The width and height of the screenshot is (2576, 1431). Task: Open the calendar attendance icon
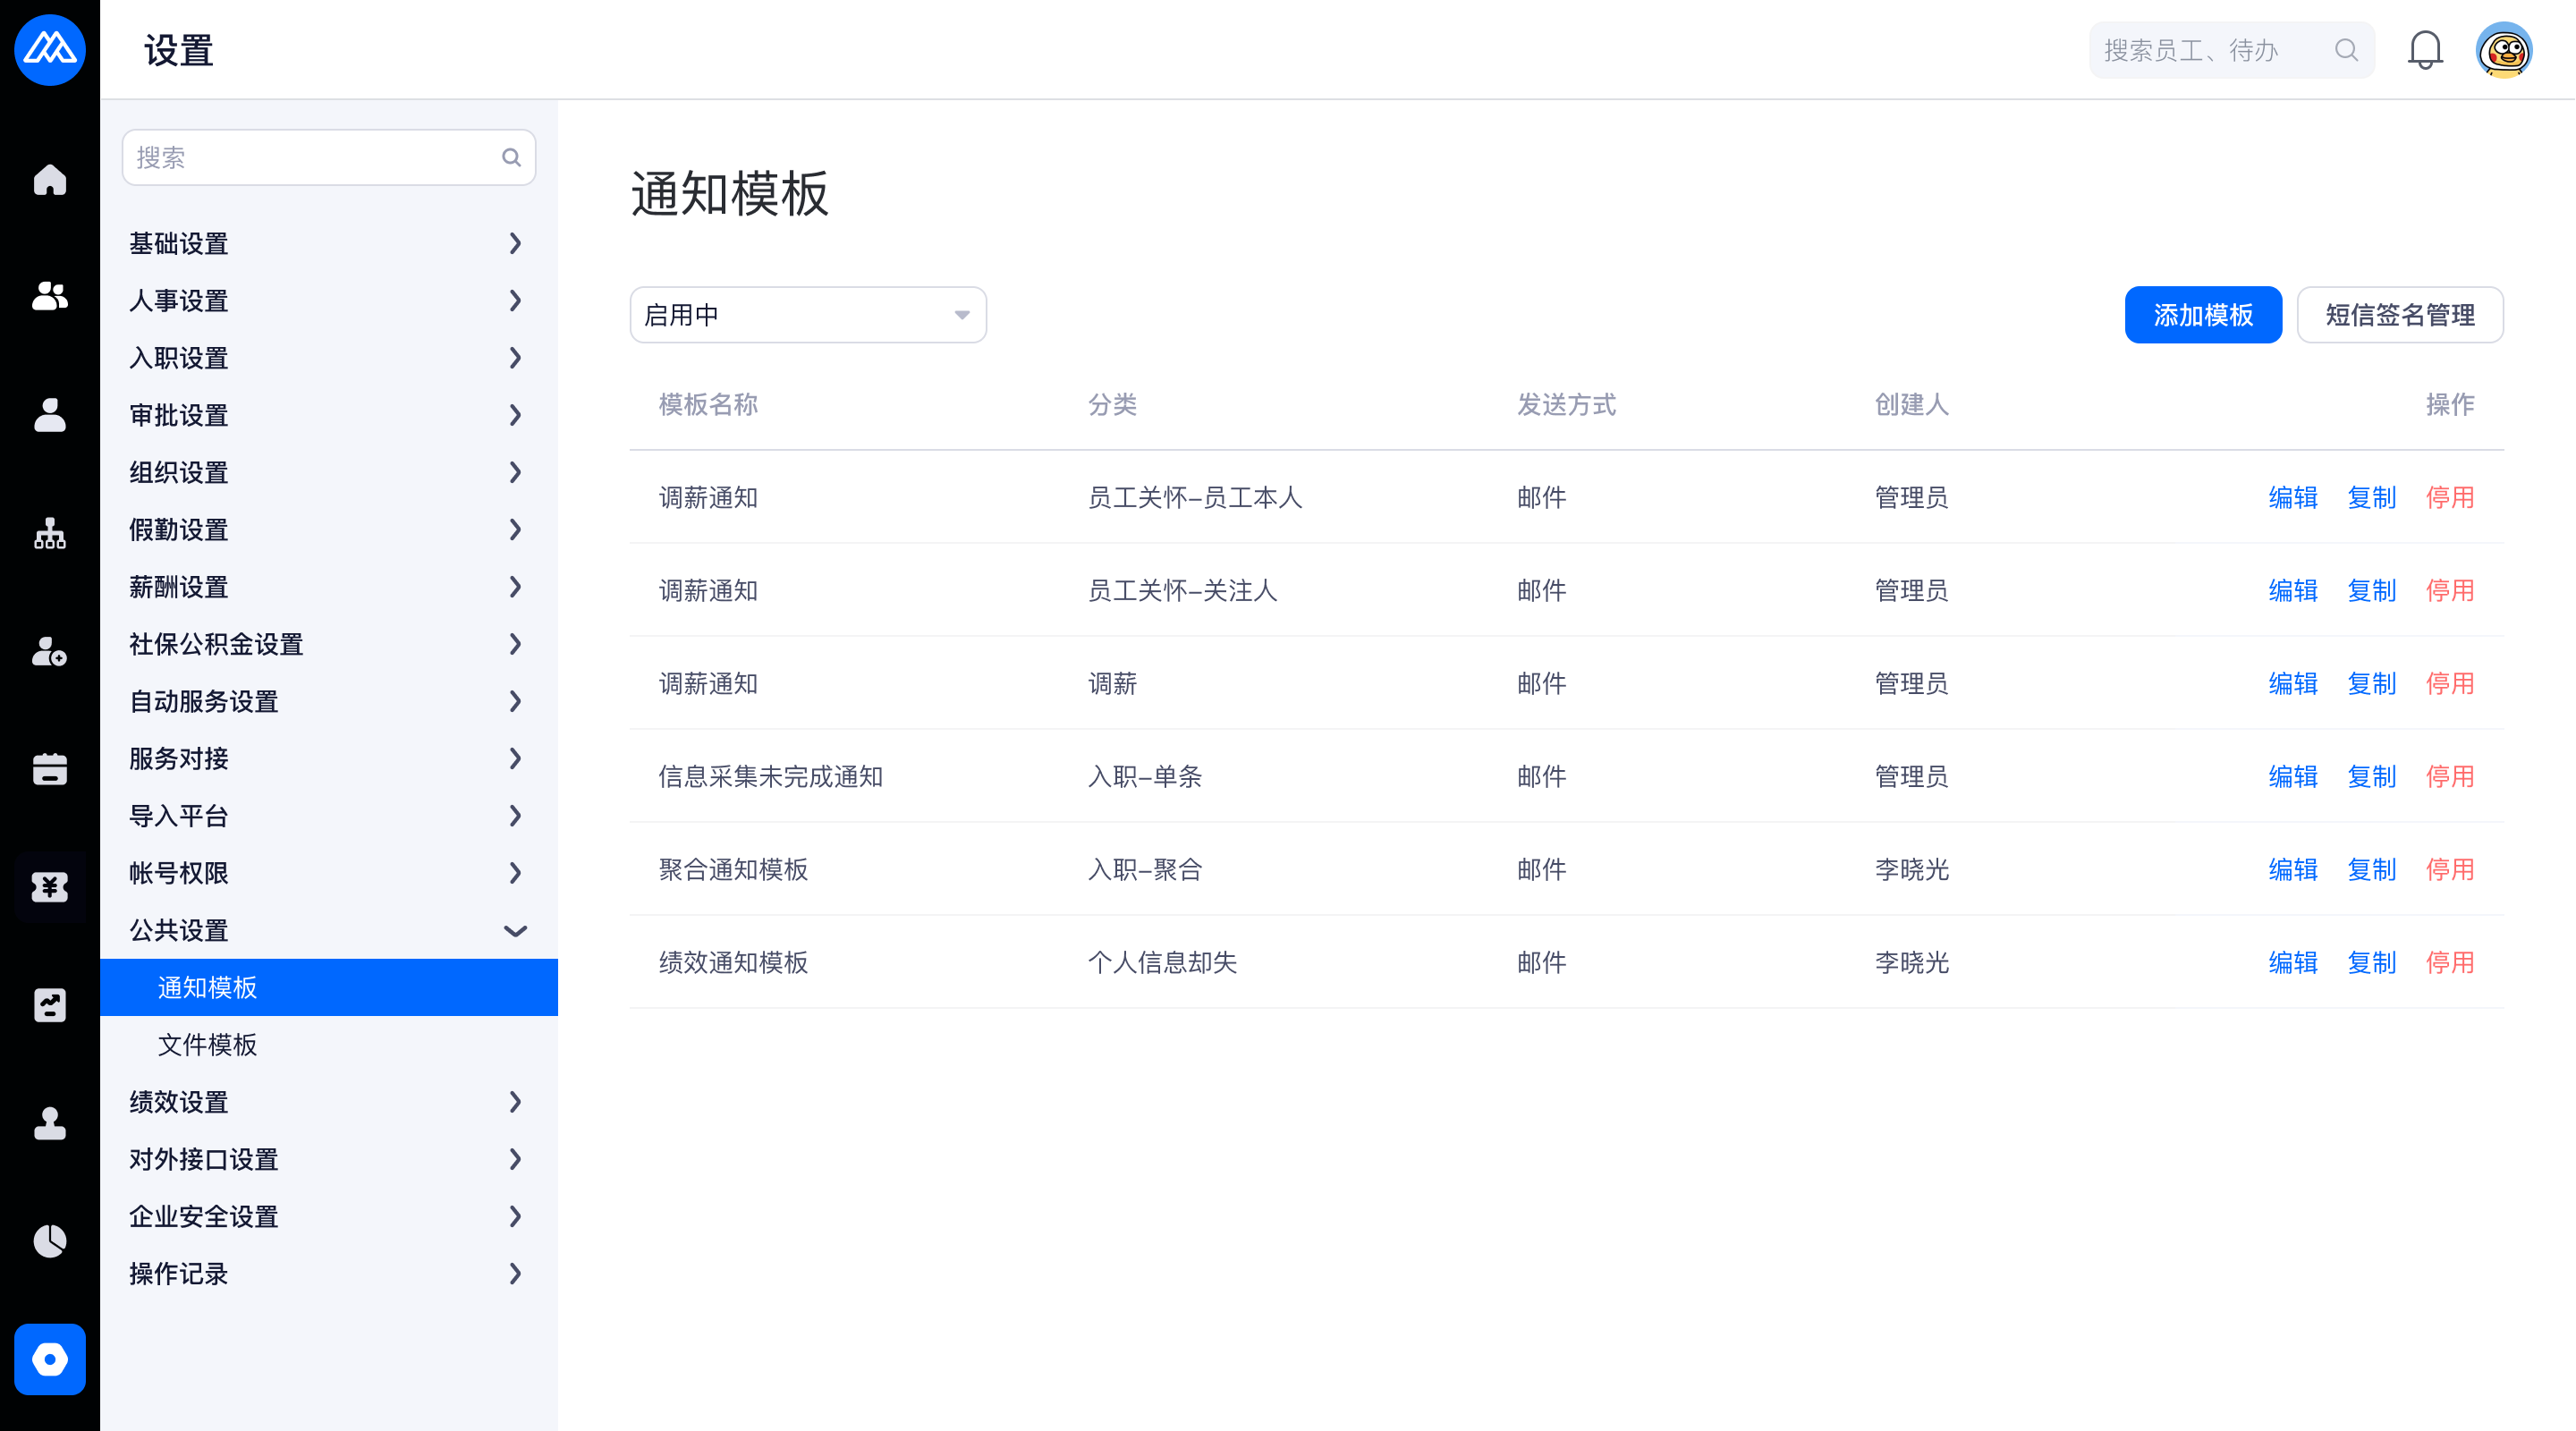pos(50,769)
